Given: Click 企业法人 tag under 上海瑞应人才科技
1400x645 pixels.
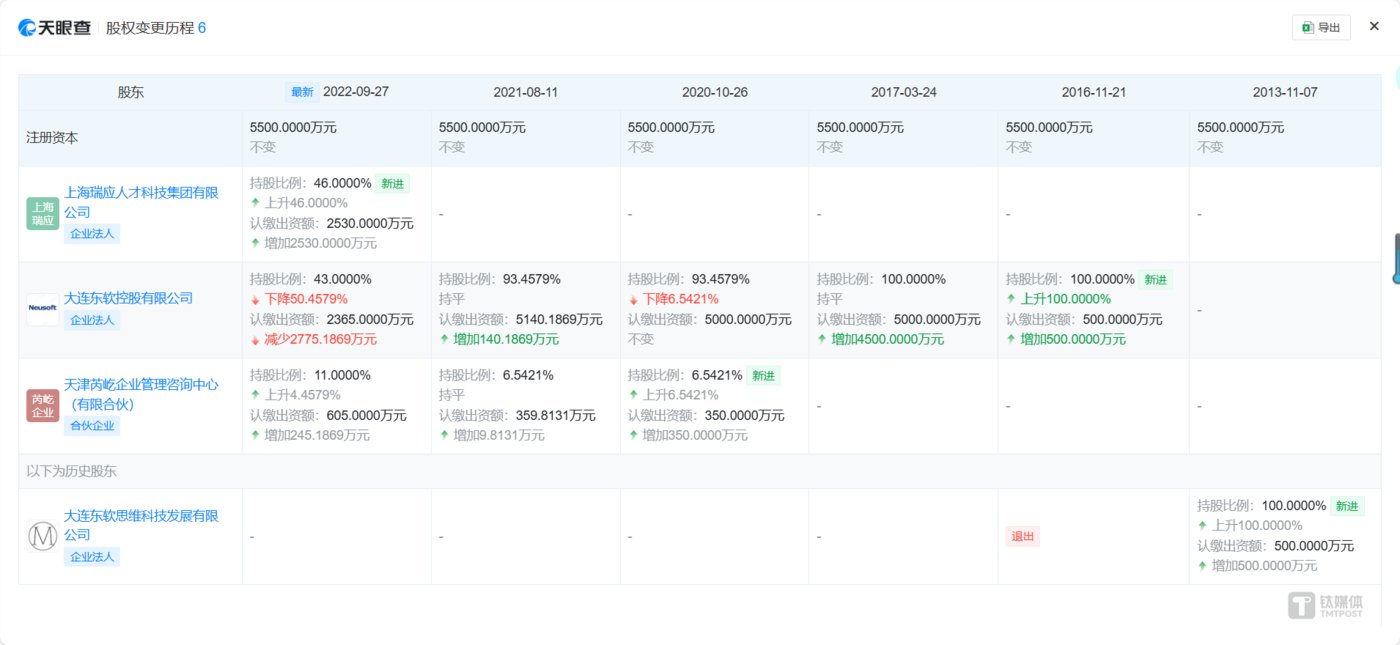Looking at the screenshot, I should (x=92, y=234).
